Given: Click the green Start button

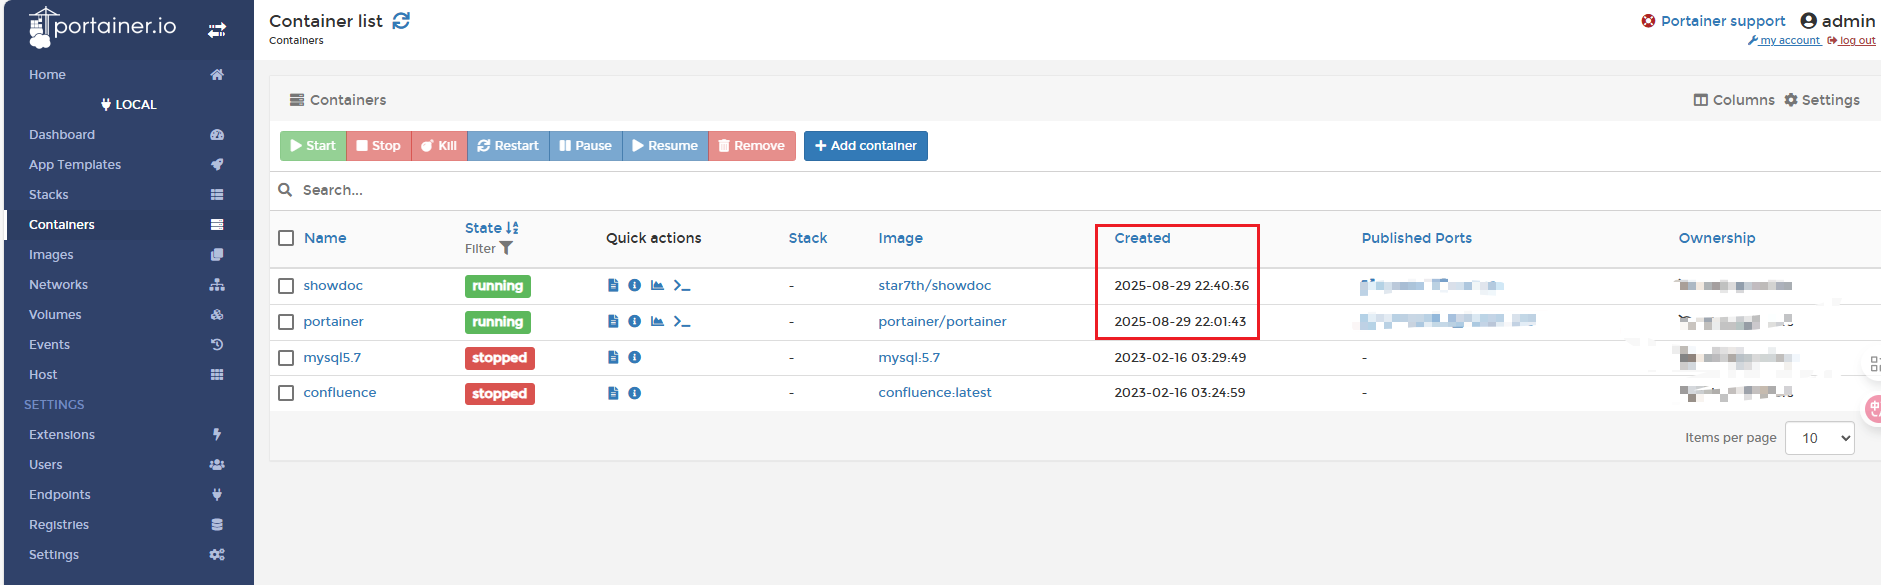Looking at the screenshot, I should pos(313,146).
